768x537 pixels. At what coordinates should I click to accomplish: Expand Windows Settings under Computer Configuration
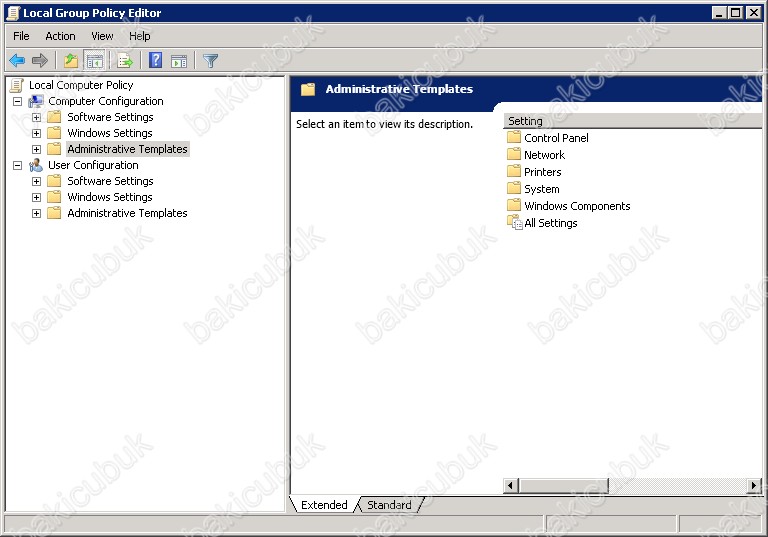point(36,133)
